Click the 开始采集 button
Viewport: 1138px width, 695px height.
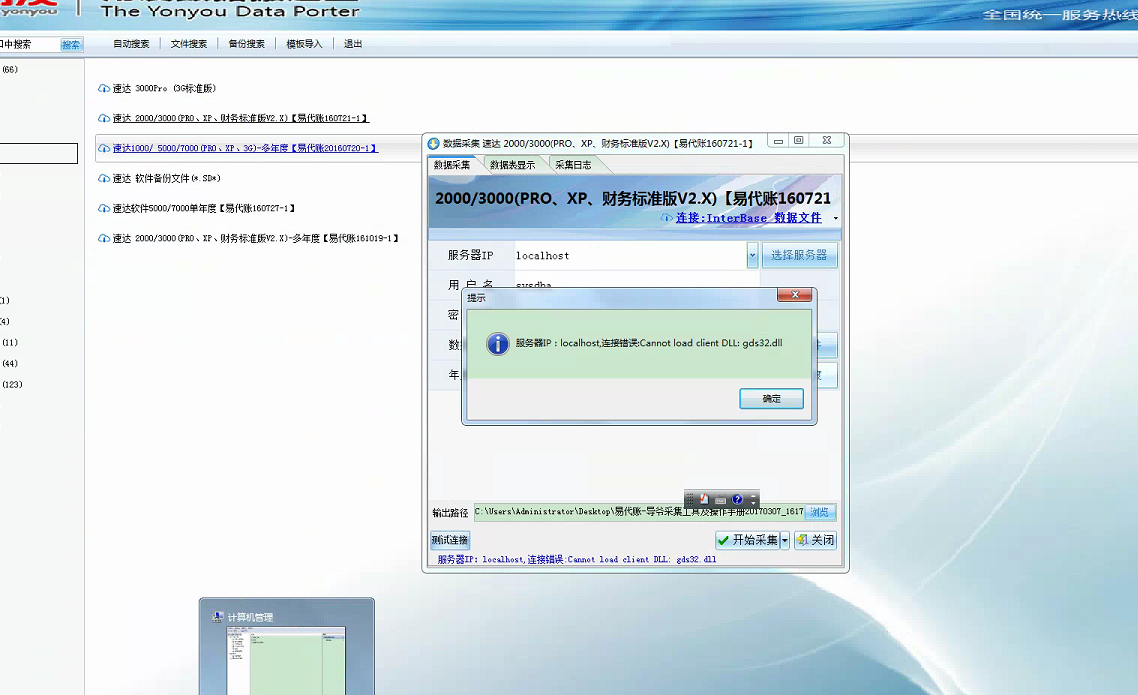(x=747, y=540)
